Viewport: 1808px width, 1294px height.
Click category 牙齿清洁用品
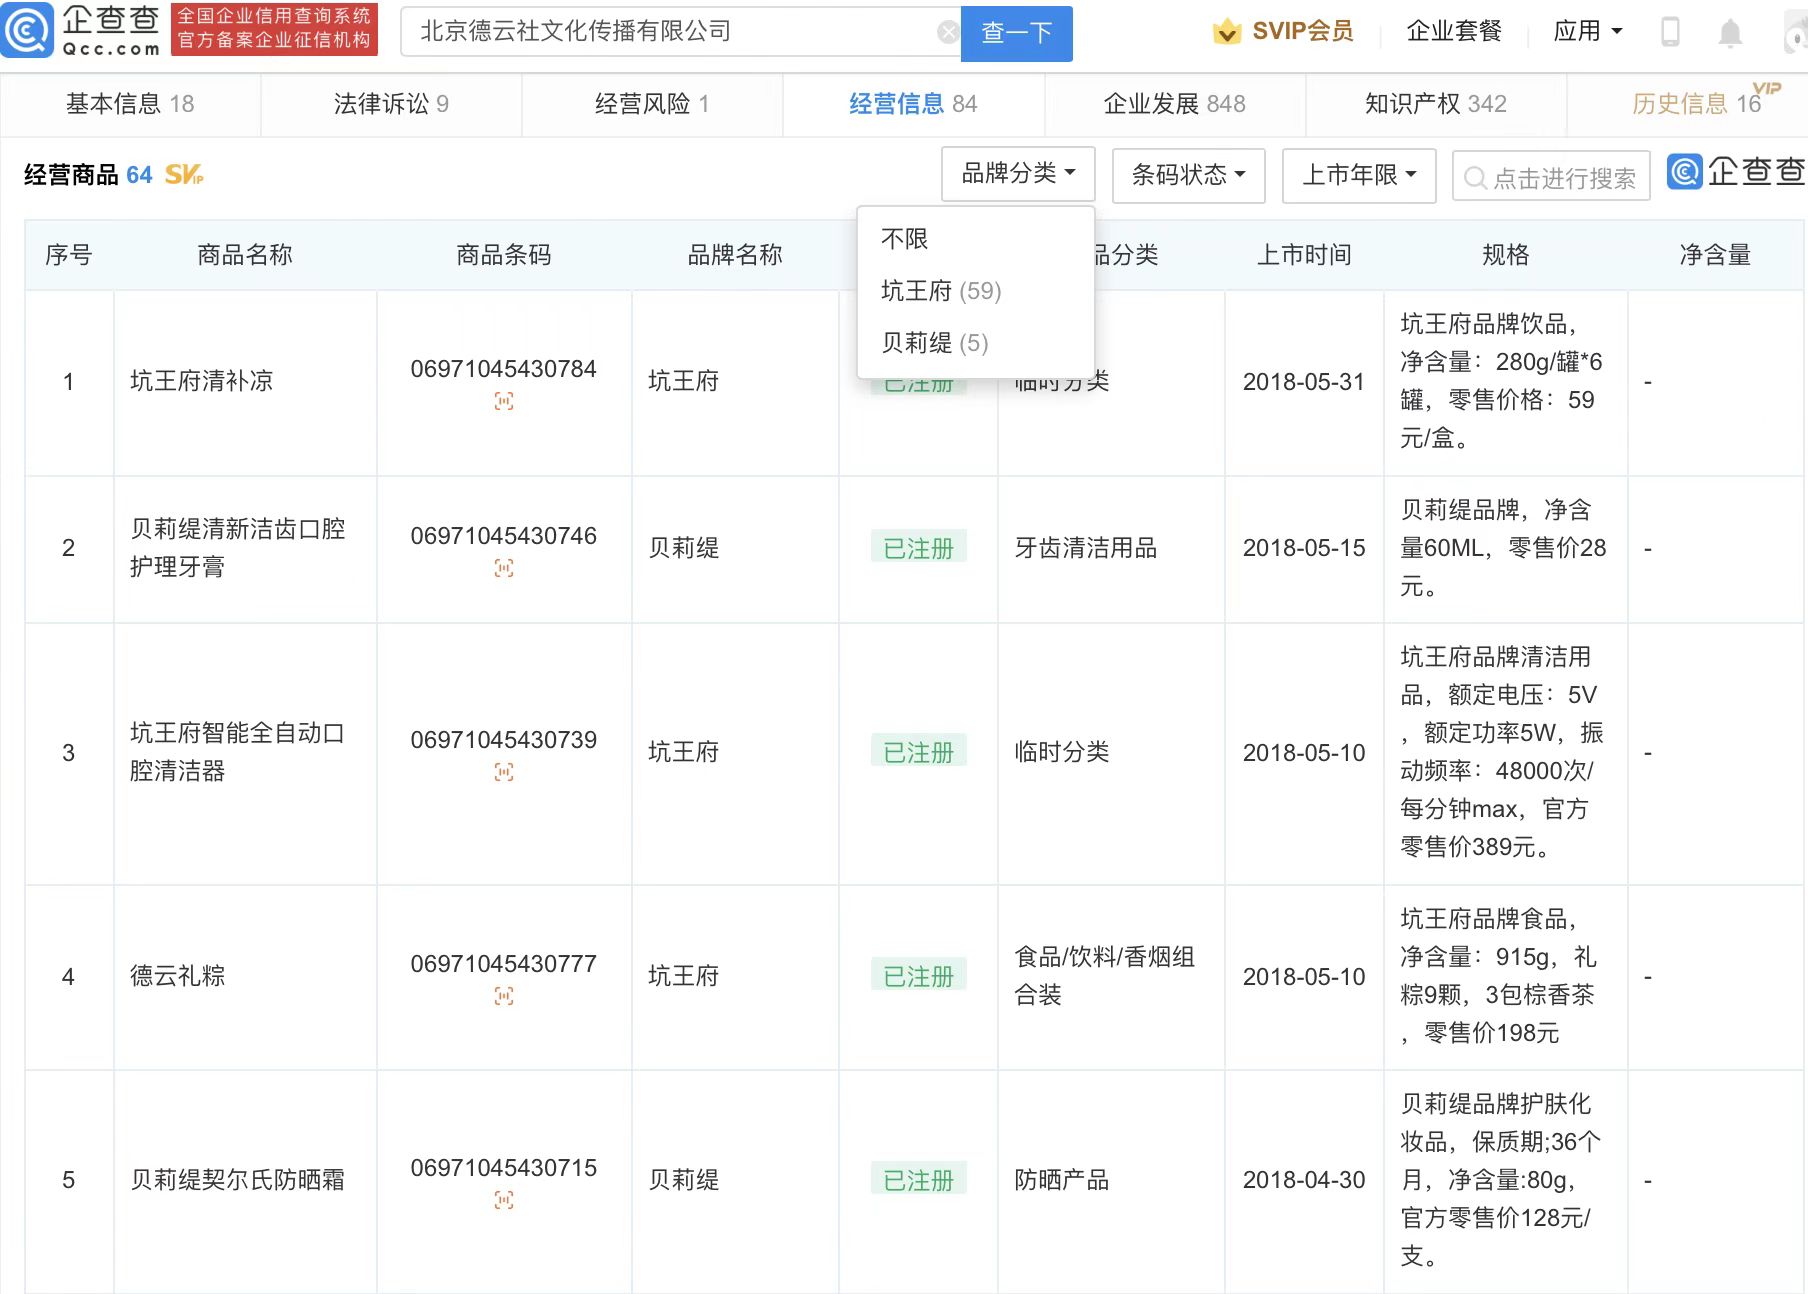click(1086, 548)
